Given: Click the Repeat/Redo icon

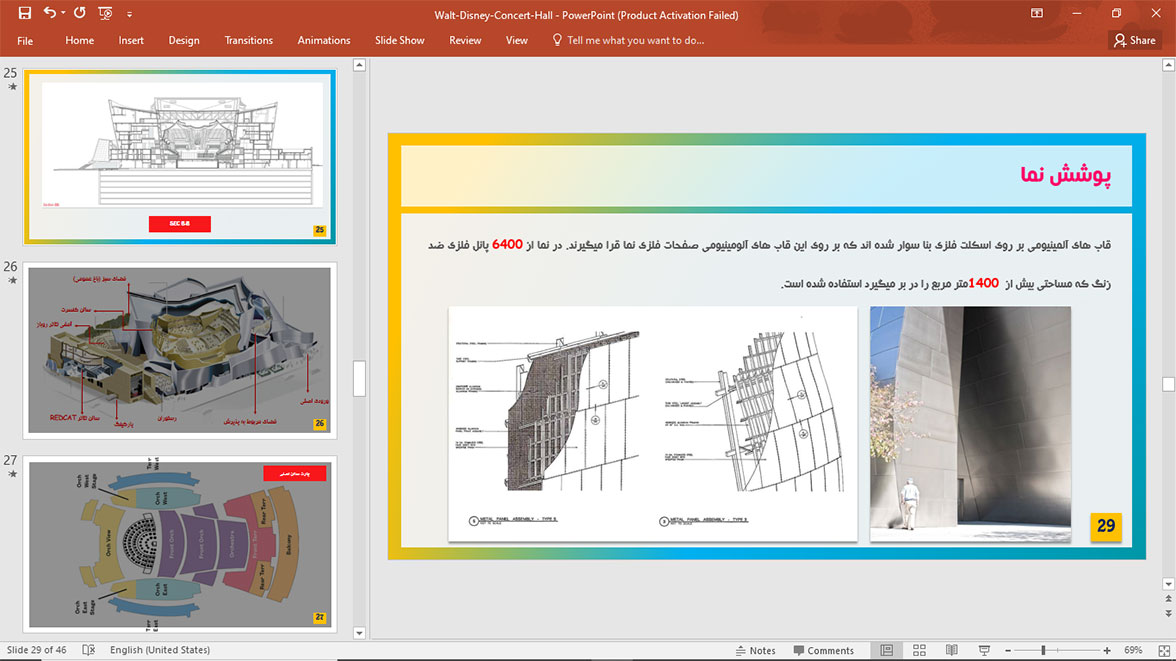Looking at the screenshot, I should click(80, 13).
